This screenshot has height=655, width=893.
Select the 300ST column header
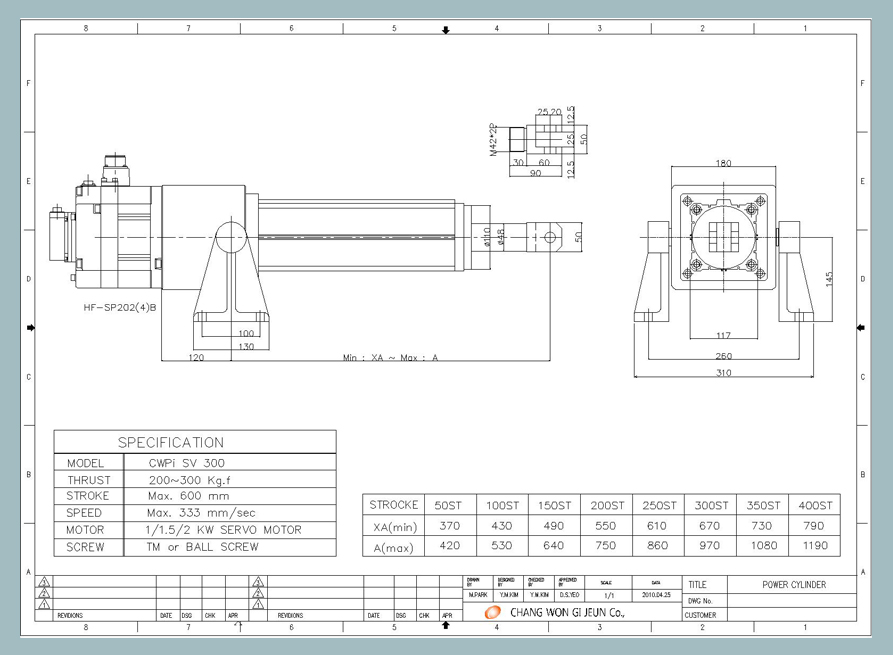tap(711, 505)
